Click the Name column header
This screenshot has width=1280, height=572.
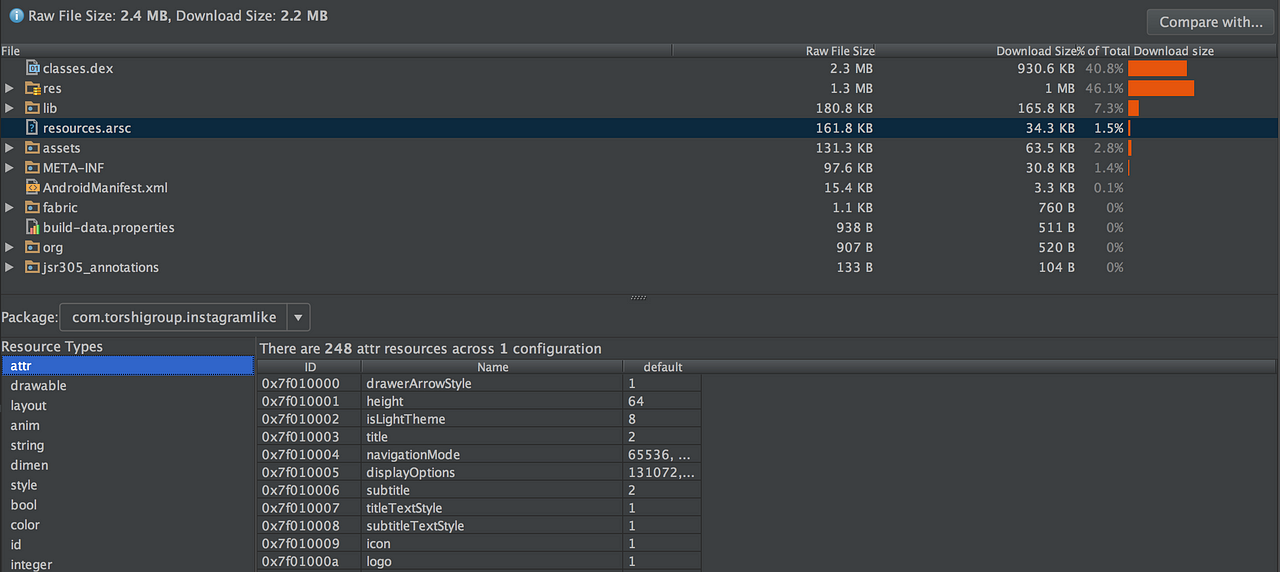coord(493,367)
